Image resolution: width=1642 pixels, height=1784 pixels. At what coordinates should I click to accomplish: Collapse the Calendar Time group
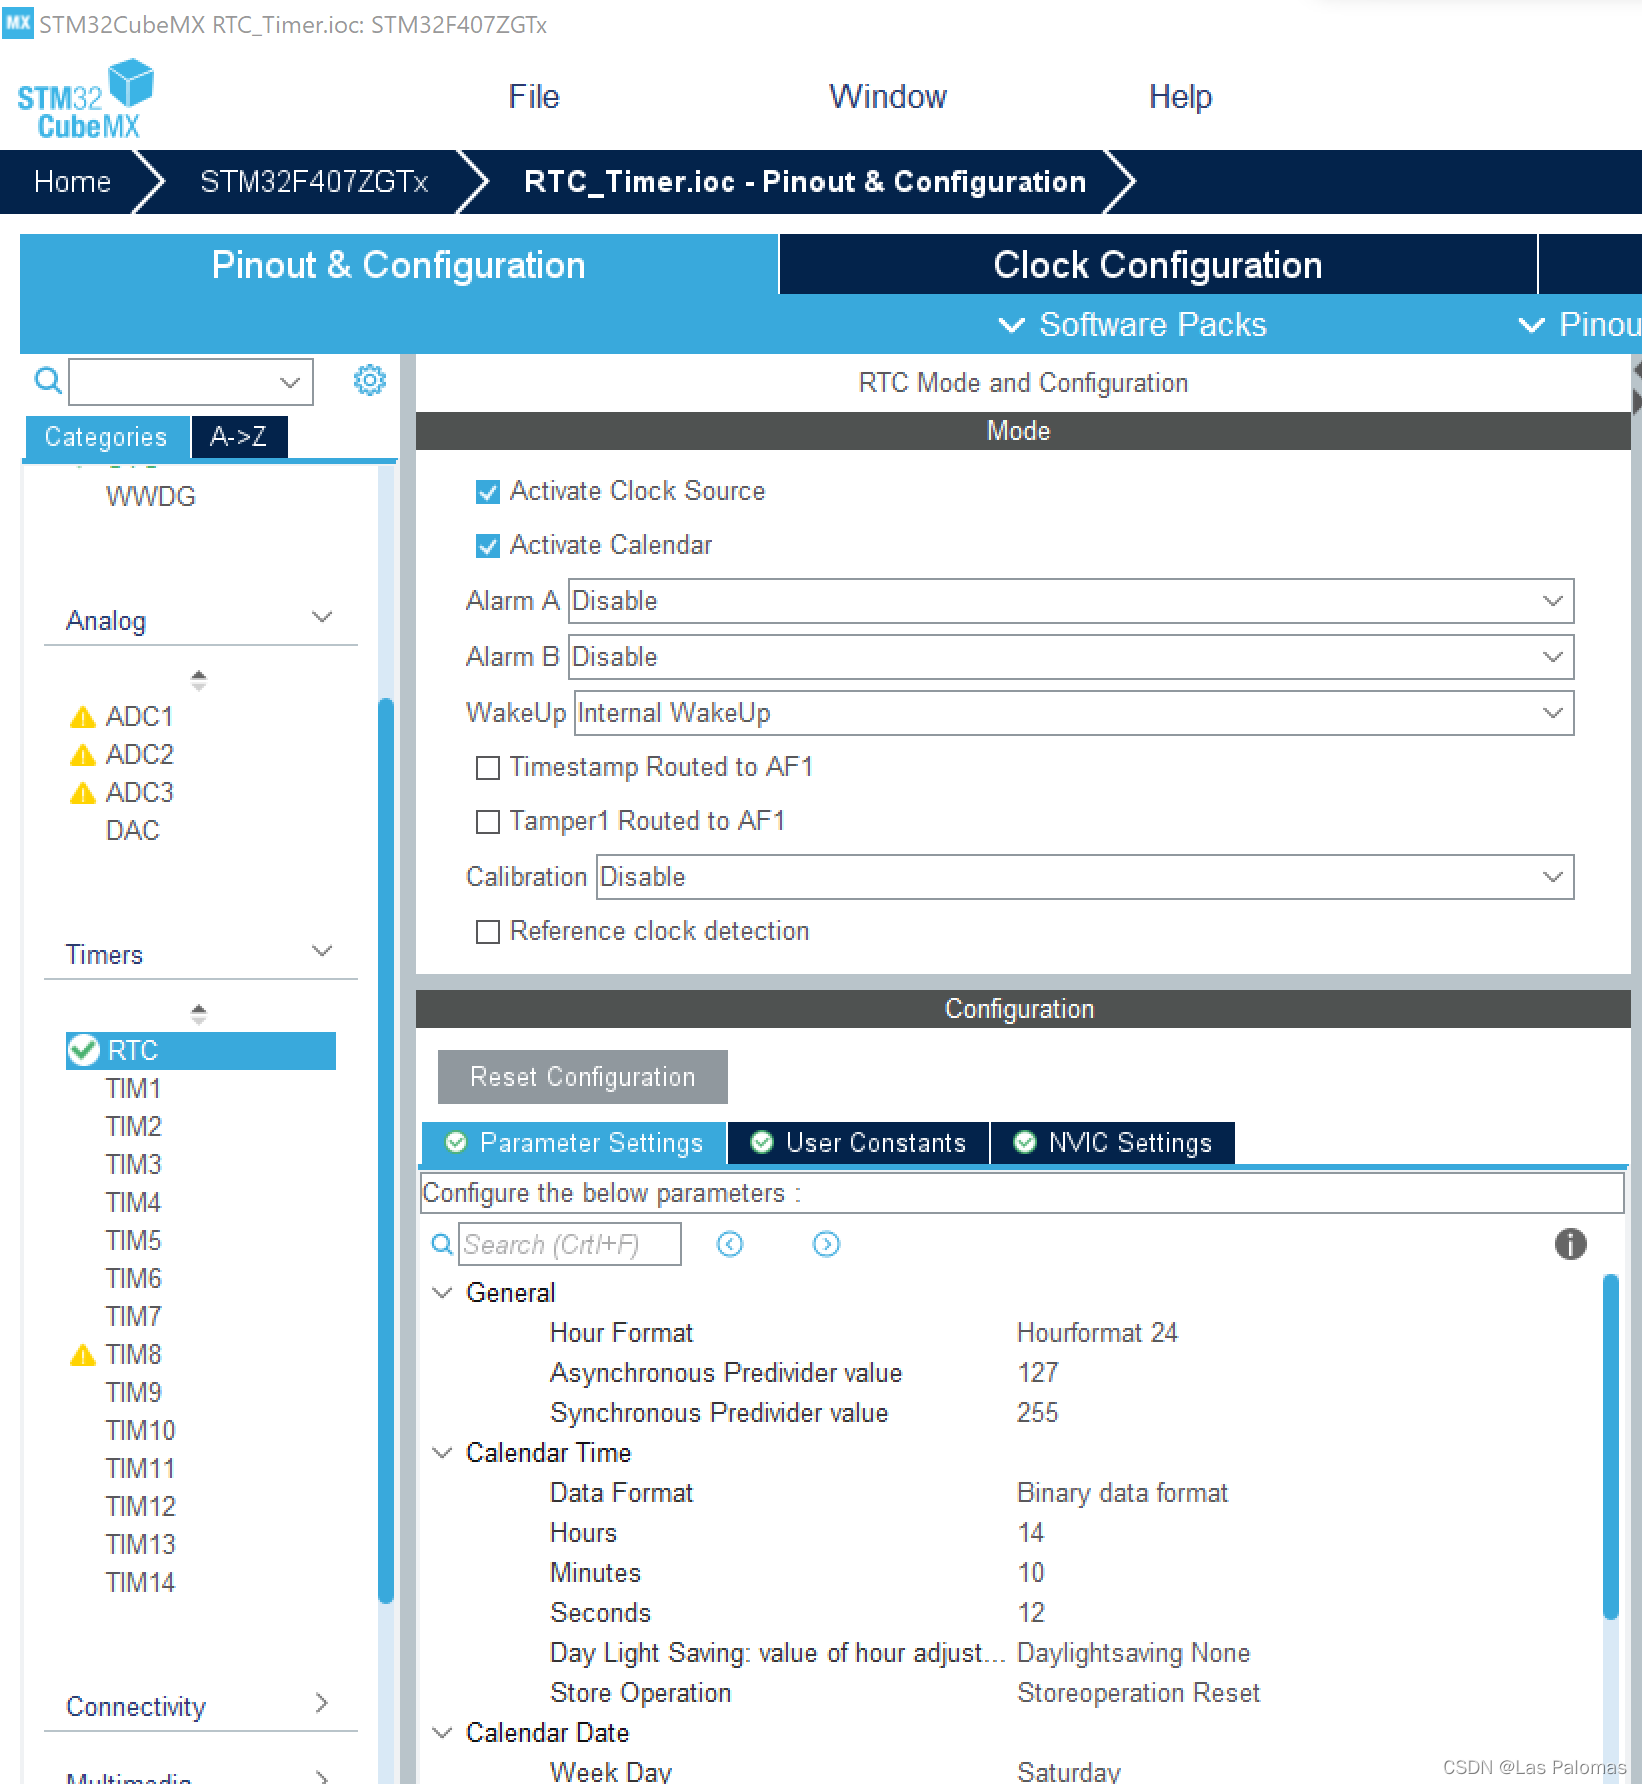pyautogui.click(x=442, y=1453)
